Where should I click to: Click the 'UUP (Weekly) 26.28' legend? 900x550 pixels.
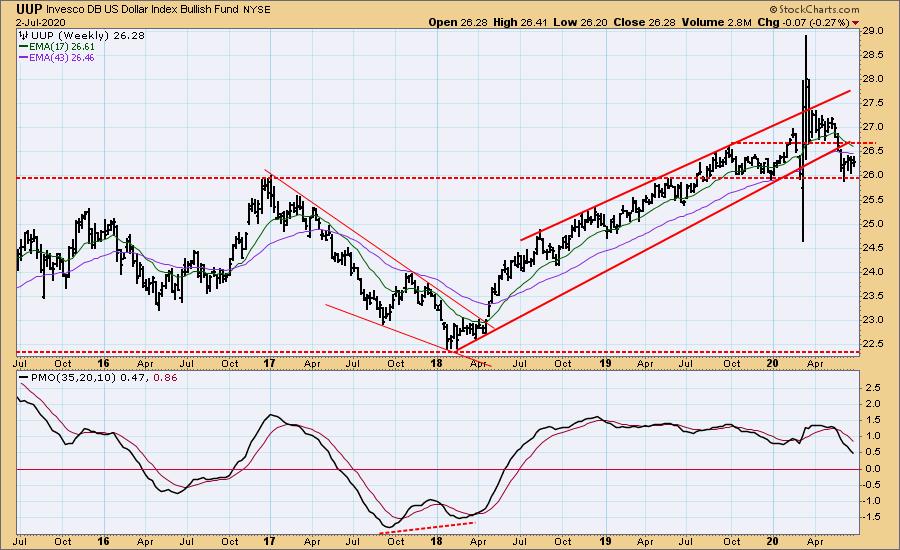[88, 35]
